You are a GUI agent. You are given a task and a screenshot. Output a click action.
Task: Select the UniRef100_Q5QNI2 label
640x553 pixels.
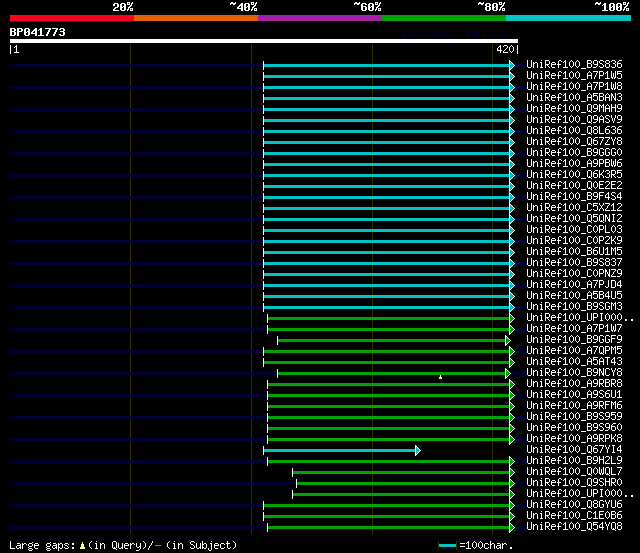(574, 219)
